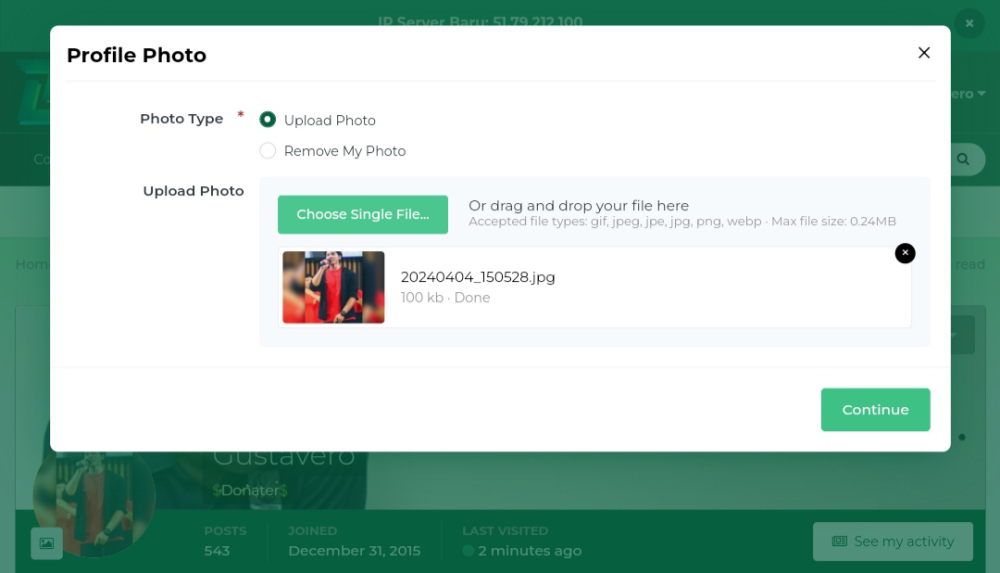
Task: Click the file name 20240404_150528.jpg
Action: click(x=478, y=277)
